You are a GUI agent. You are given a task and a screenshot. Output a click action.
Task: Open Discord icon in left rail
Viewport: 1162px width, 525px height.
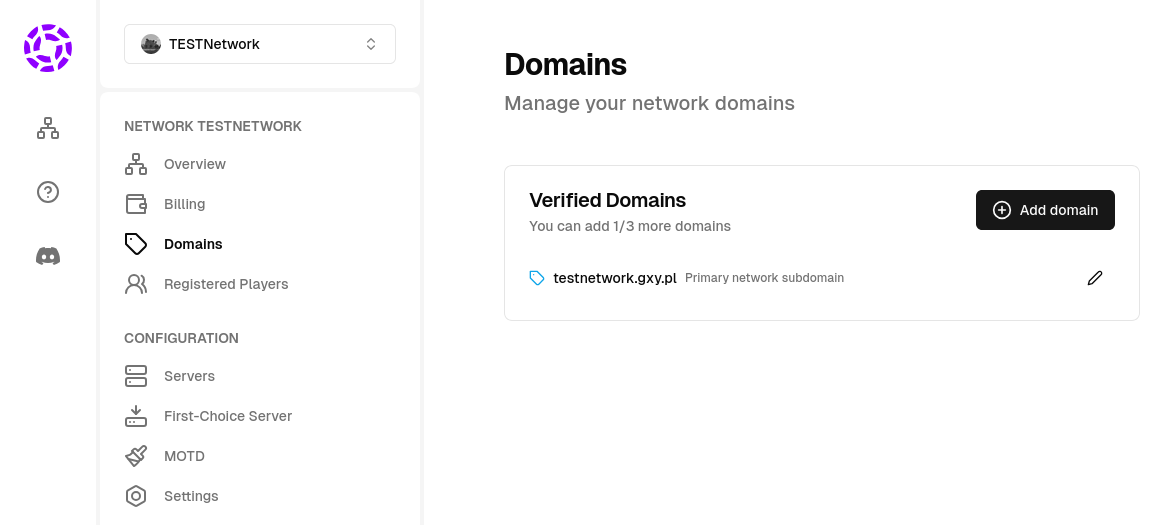coord(47,256)
